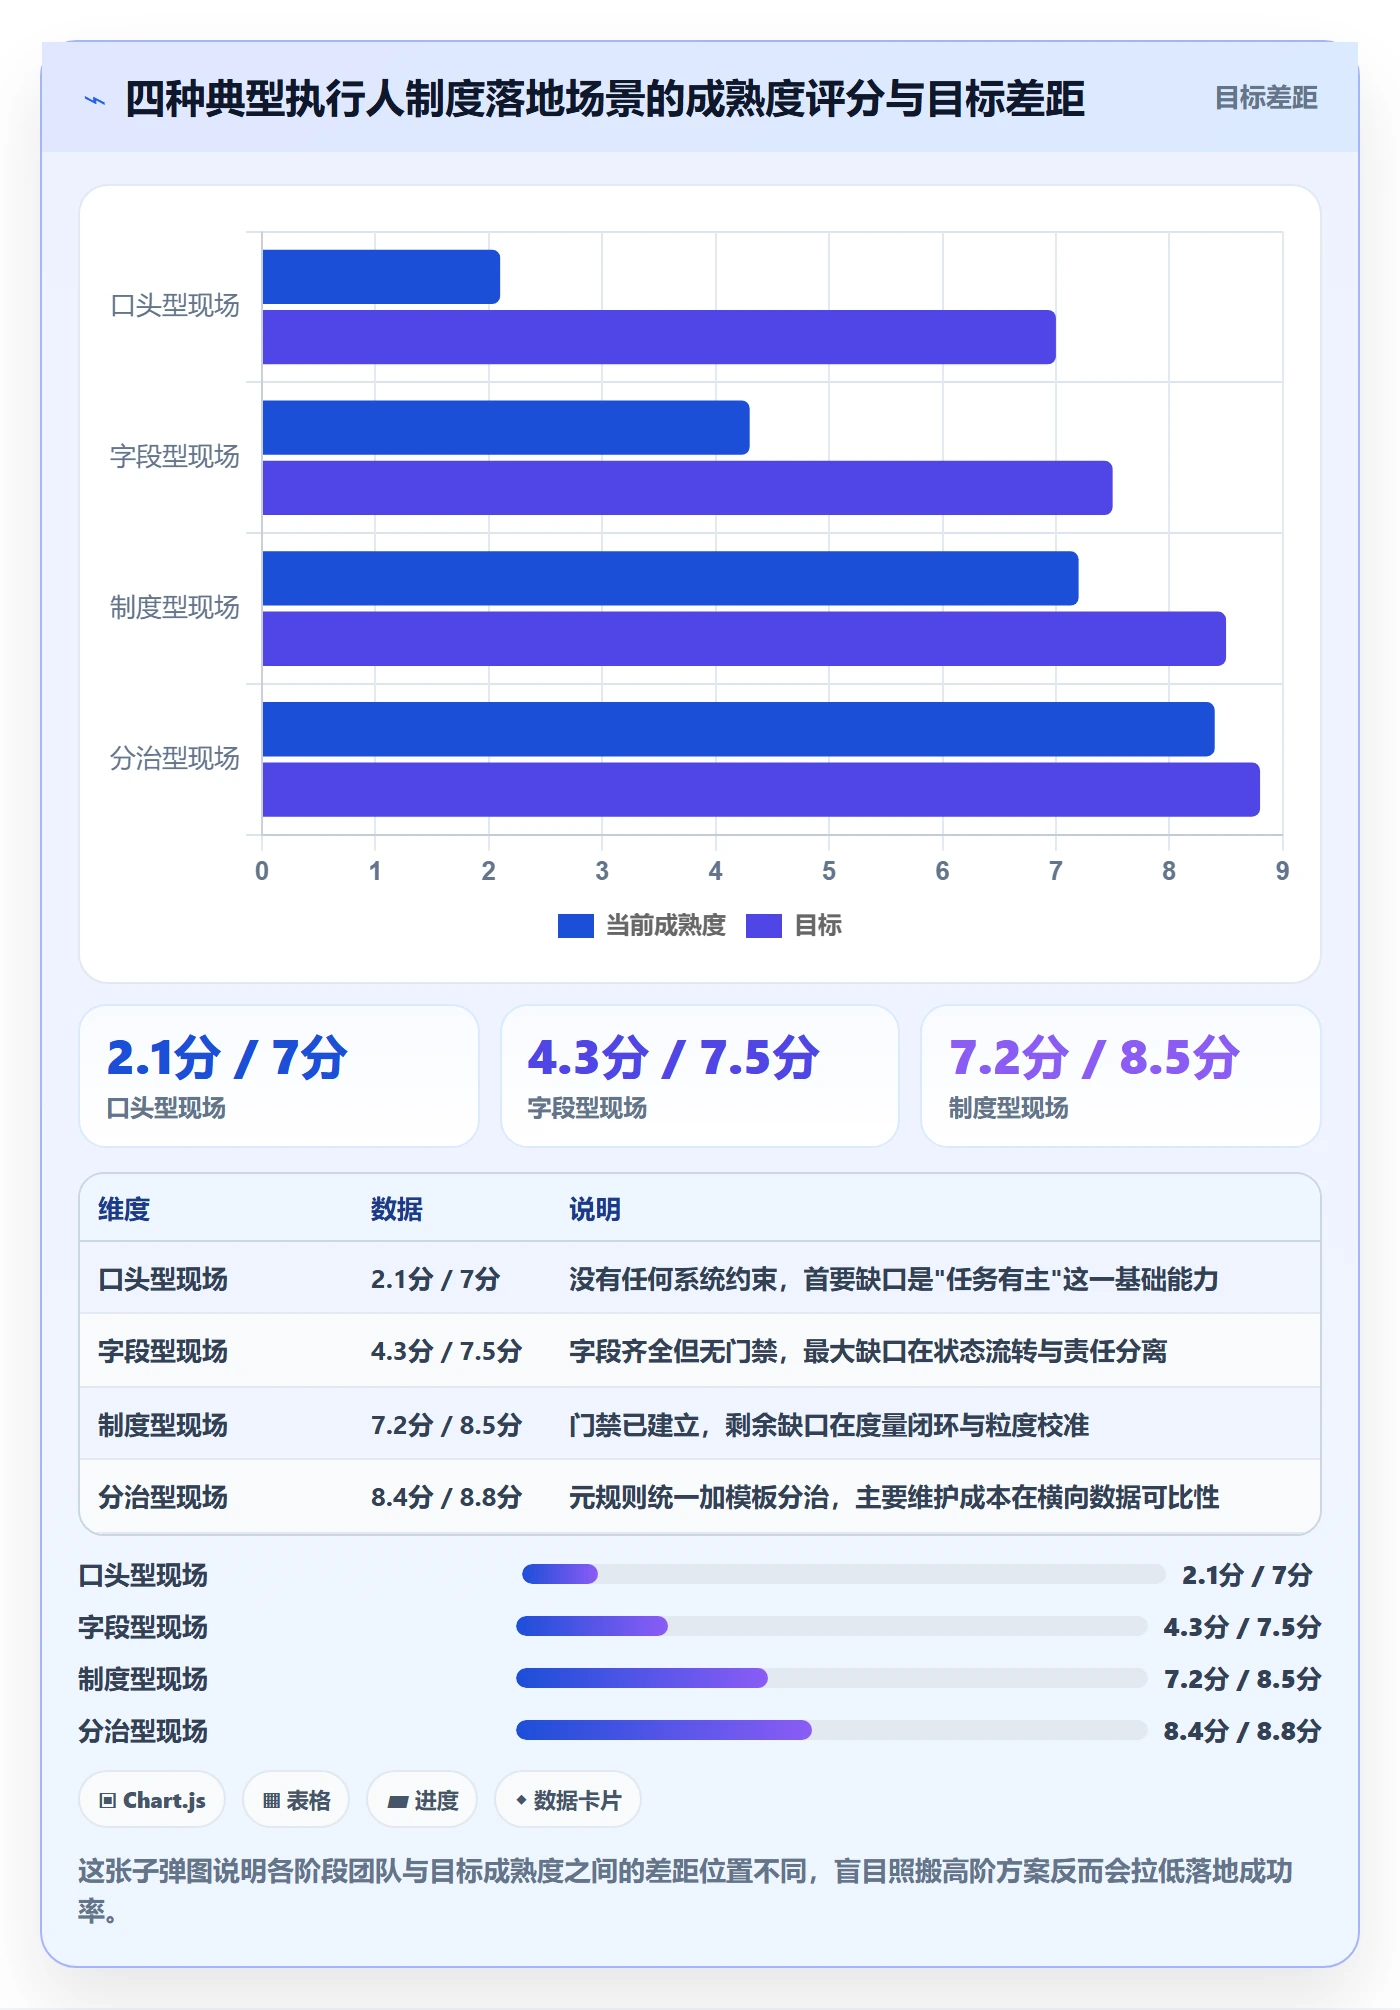
Task: Click the 目标 legend label
Action: pos(818,926)
